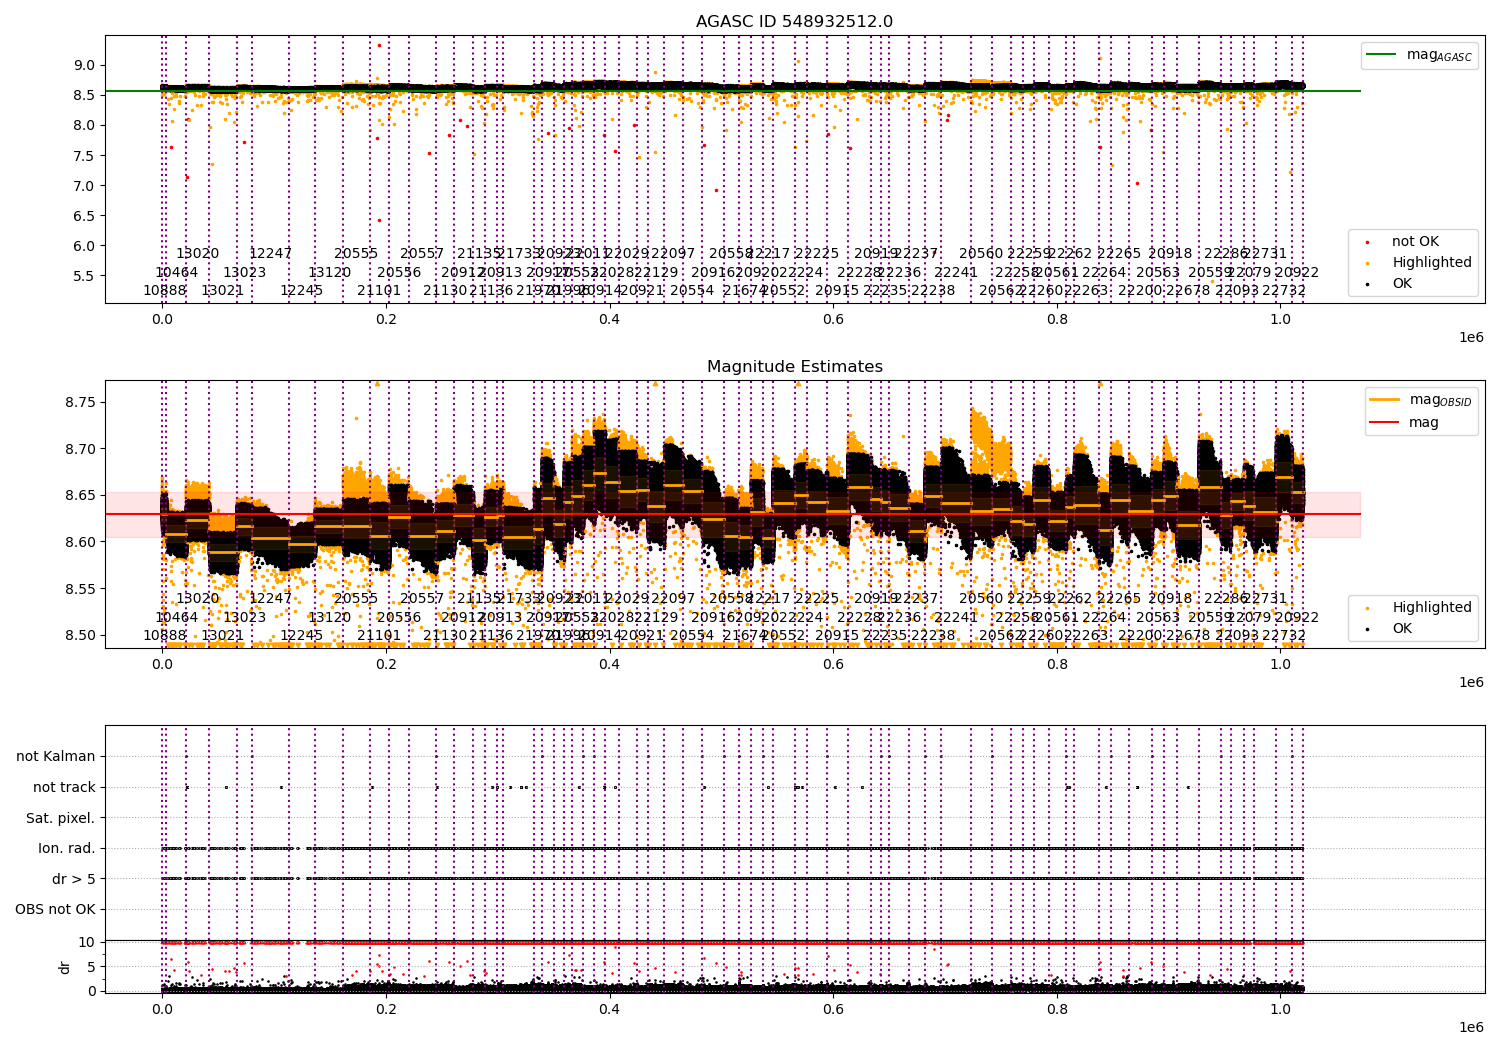Click the 'not Kalman' row label
Viewport: 1500px width, 1050px height.
pyautogui.click(x=56, y=757)
